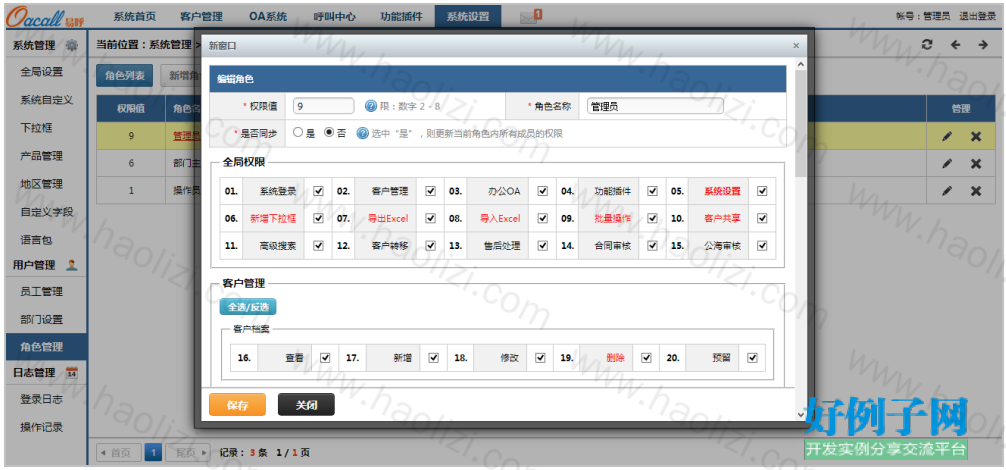The height and width of the screenshot is (470, 1006).
Task: Toggle the 预留 checkbox numbered 20
Action: [753, 358]
